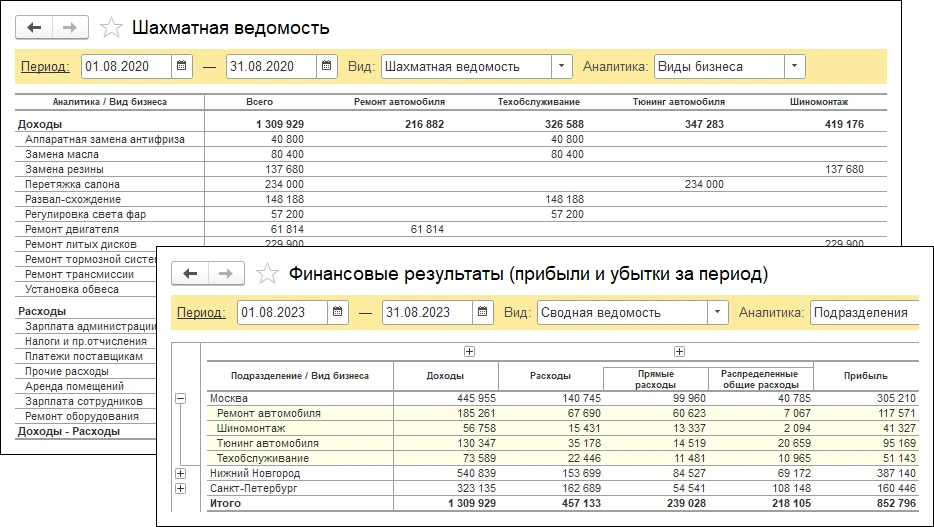The height and width of the screenshot is (527, 934).
Task: Expand the Нижний Новгород row
Action: [181, 473]
